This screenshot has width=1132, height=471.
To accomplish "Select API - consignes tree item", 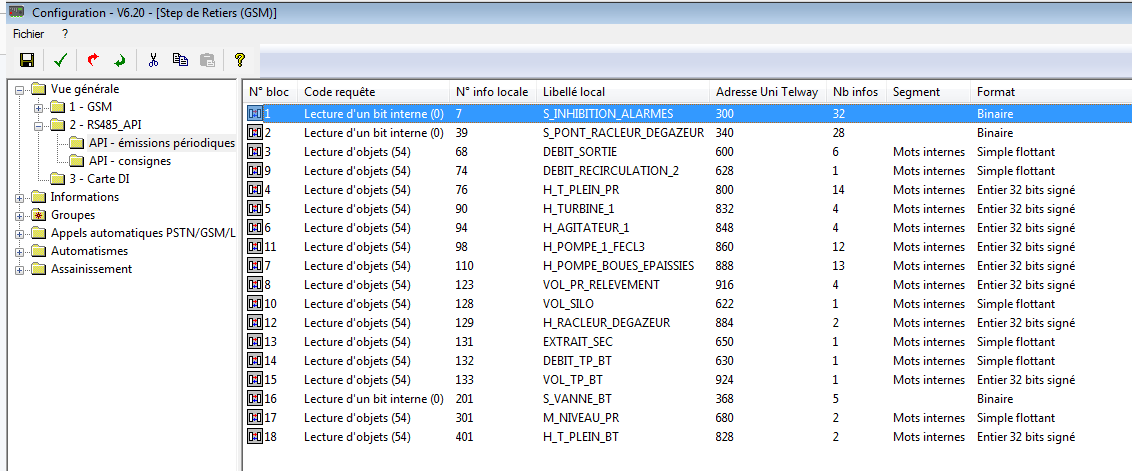I will 129,161.
